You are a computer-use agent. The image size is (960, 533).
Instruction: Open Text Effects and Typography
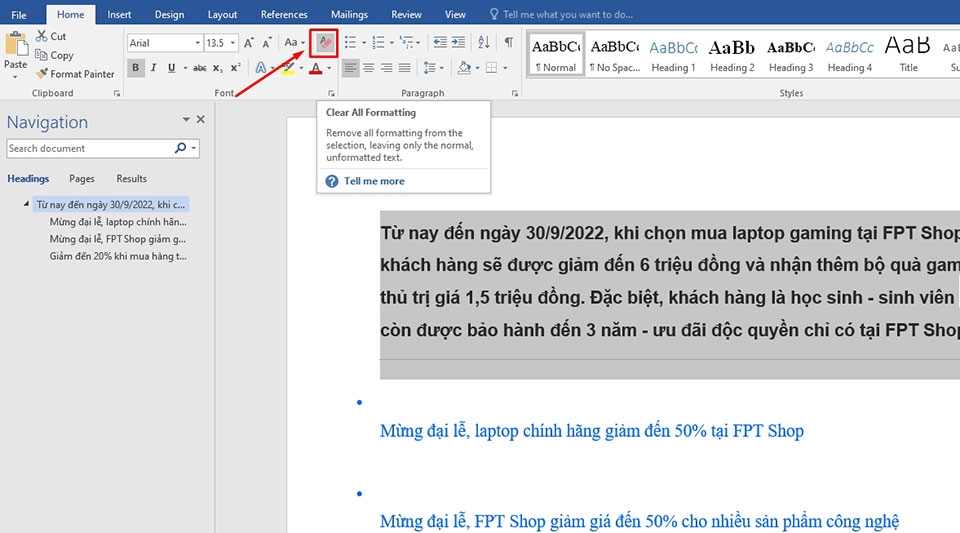(x=261, y=68)
